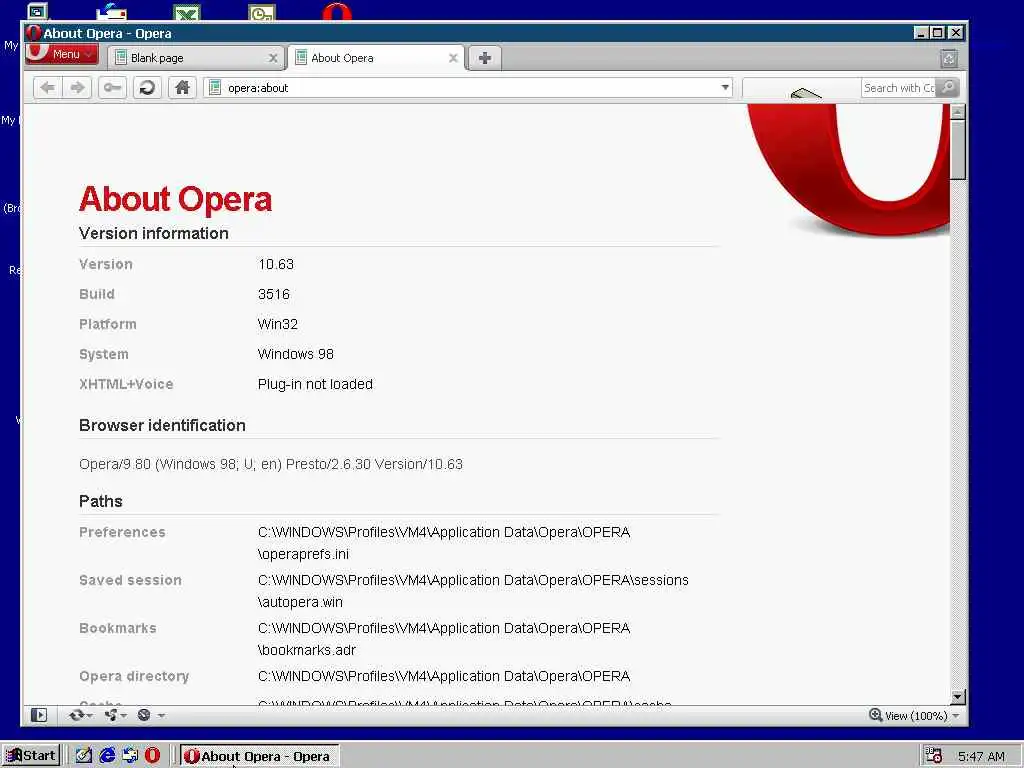
Task: Expand the address bar history dropdown
Action: click(725, 88)
